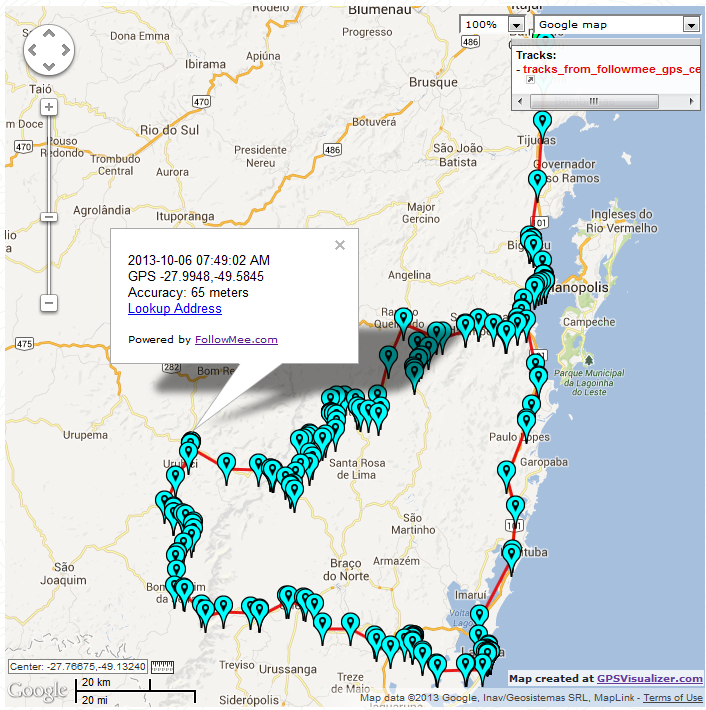Open the Google map type dropdown
The image size is (706, 710).
[616, 24]
